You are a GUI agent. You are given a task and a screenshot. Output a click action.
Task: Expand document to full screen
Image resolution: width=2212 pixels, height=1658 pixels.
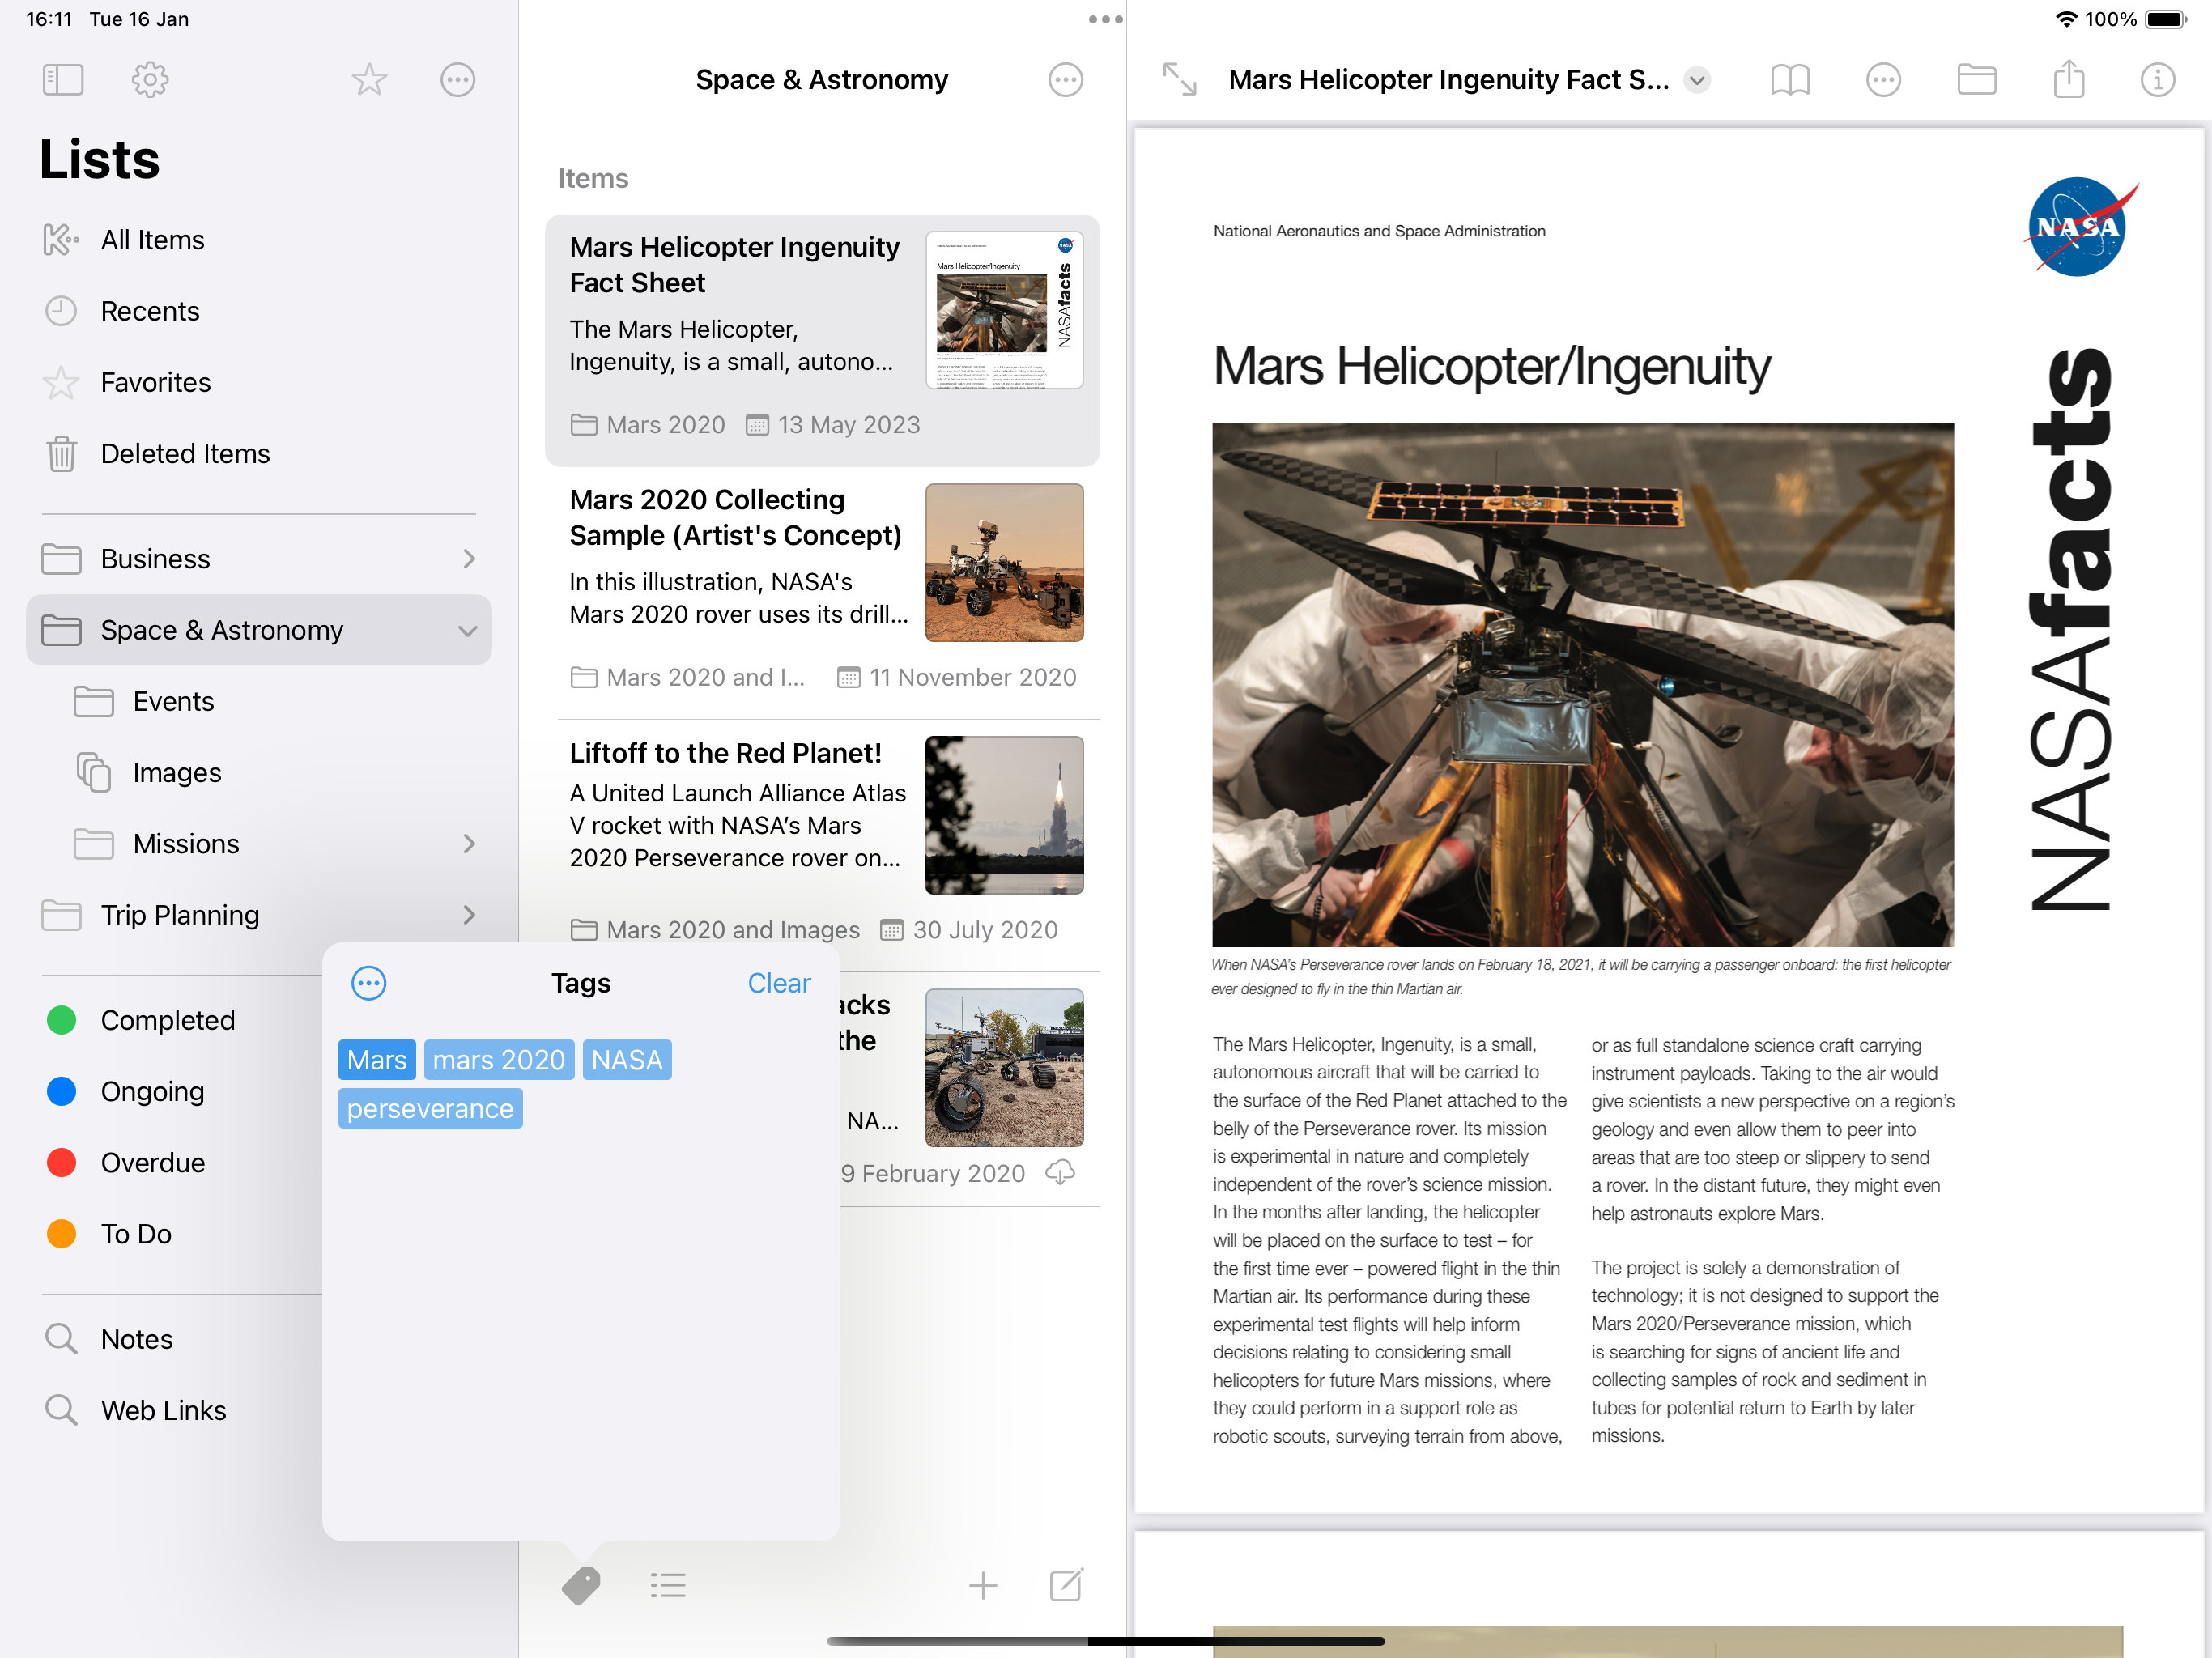tap(1179, 80)
